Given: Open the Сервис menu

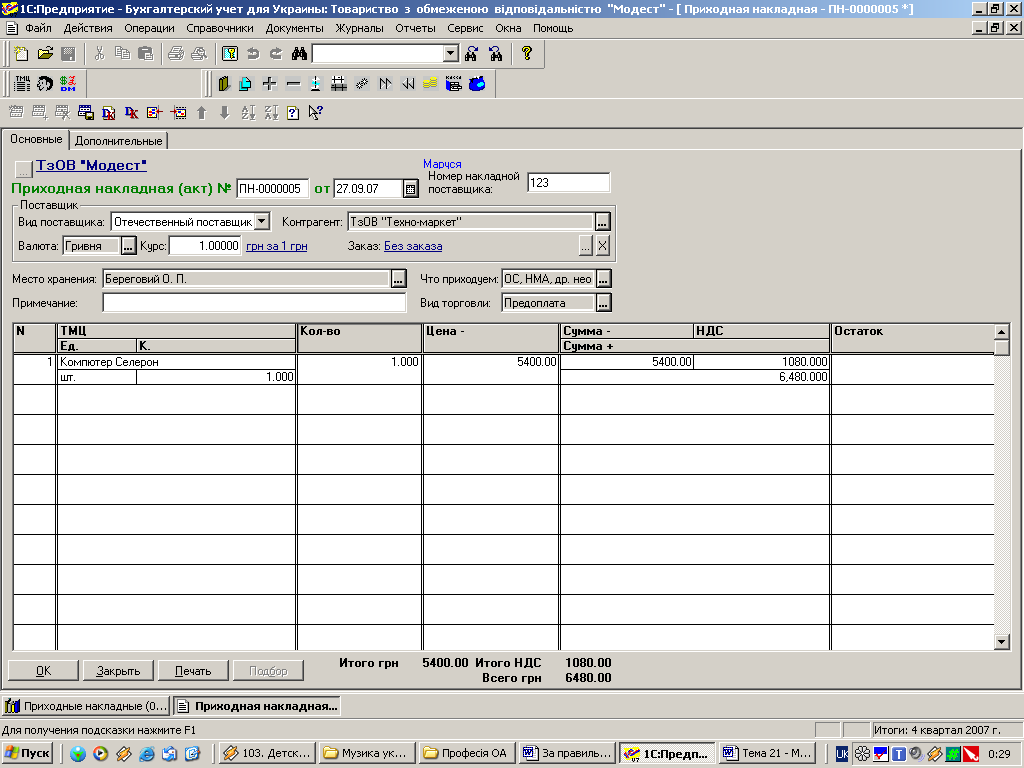Looking at the screenshot, I should 465,28.
